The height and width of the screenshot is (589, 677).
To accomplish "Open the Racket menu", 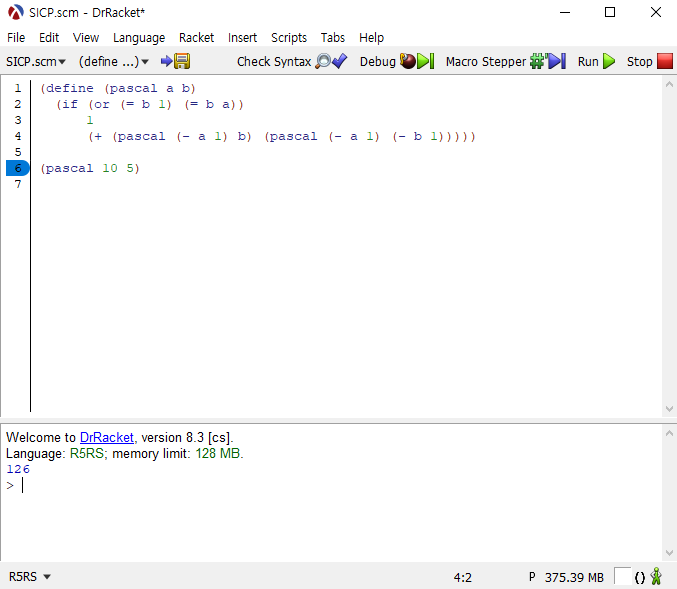I will pos(196,37).
